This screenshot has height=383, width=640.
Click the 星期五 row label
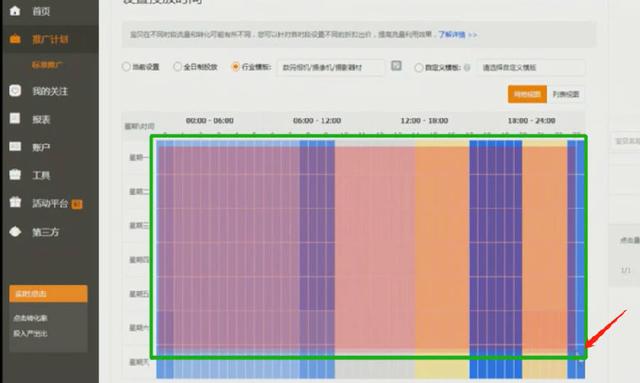click(139, 294)
